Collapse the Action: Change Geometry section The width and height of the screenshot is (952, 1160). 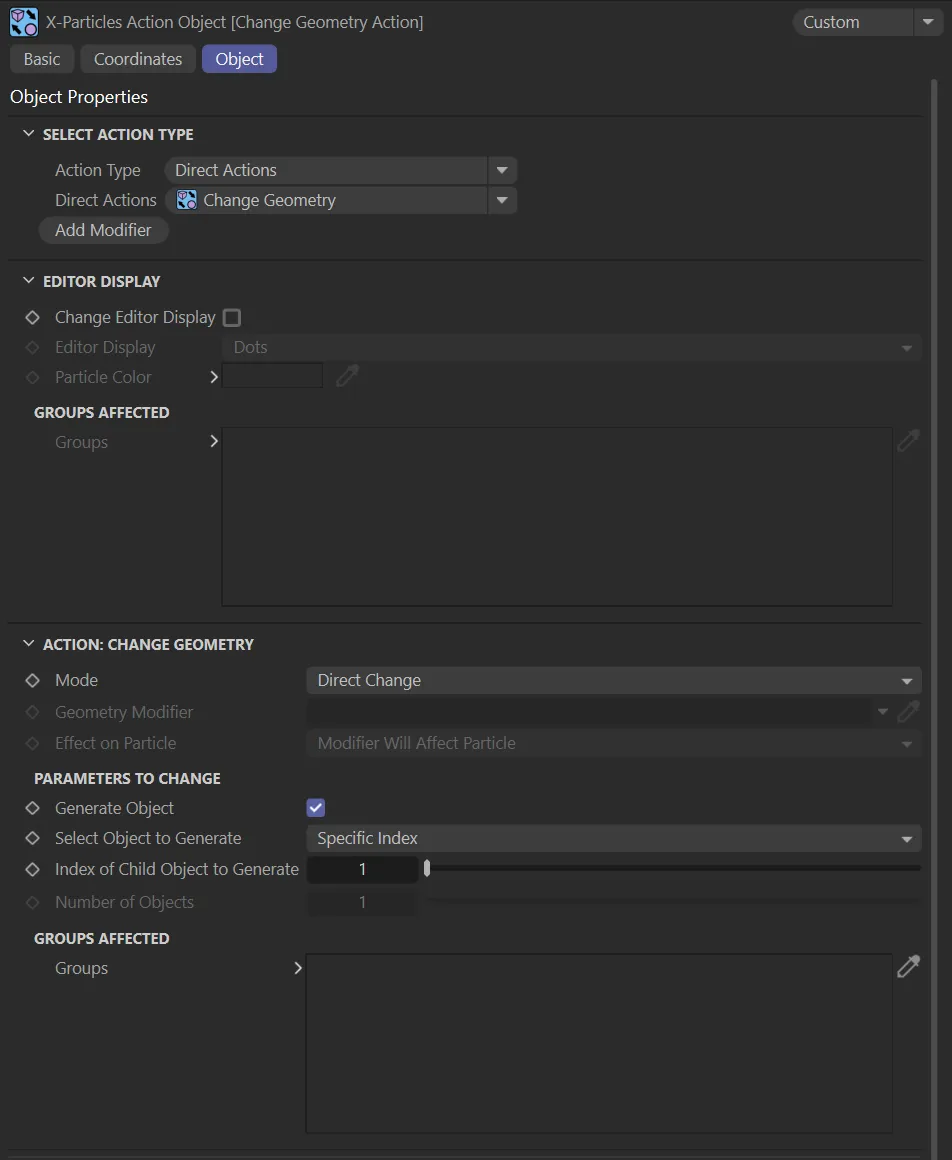pyautogui.click(x=28, y=644)
